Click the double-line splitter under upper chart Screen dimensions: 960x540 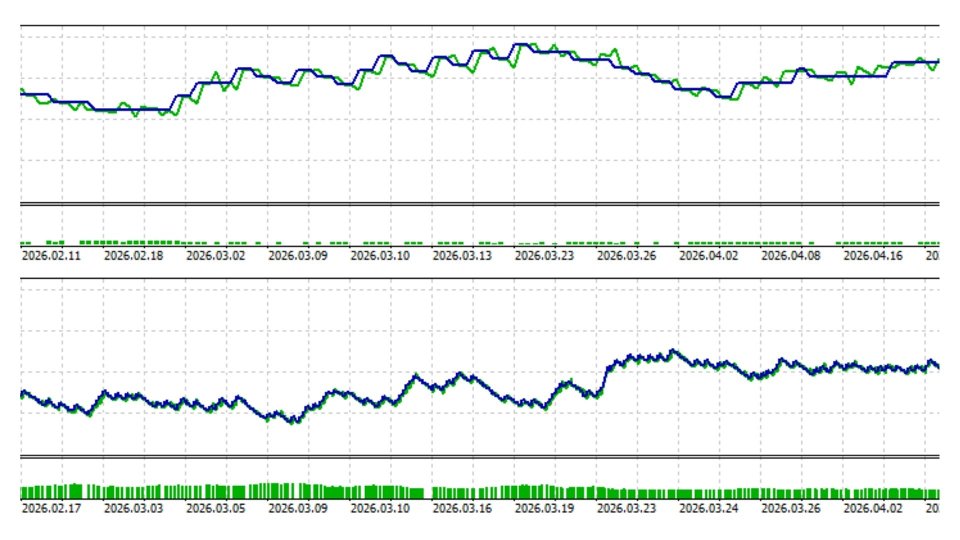tap(480, 204)
